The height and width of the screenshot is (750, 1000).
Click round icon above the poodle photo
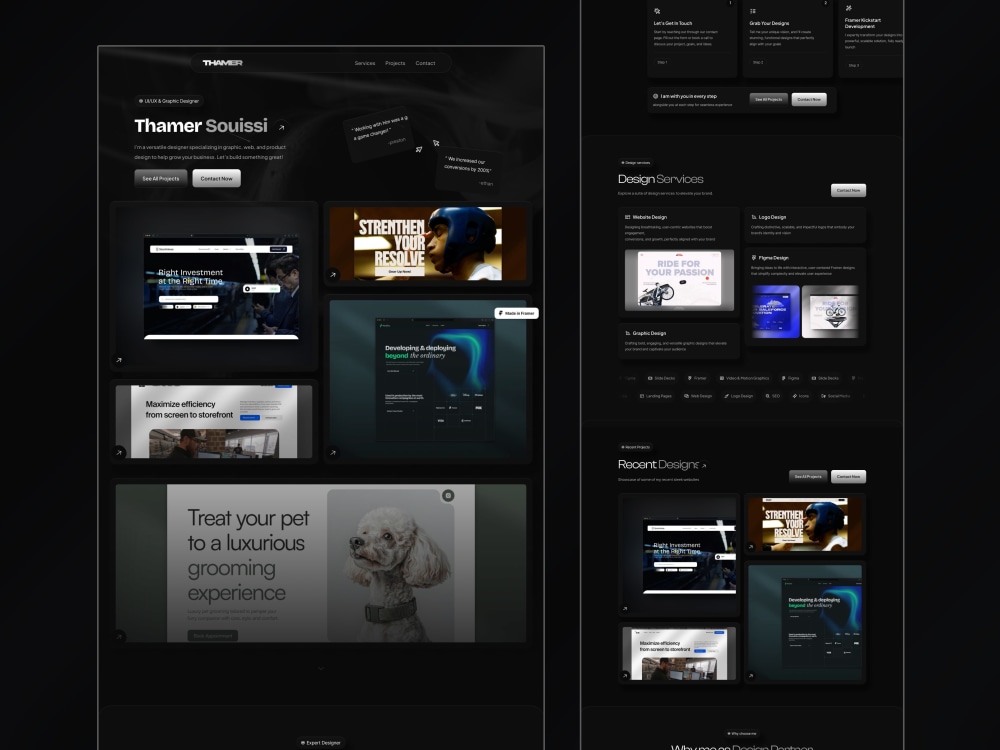point(448,496)
